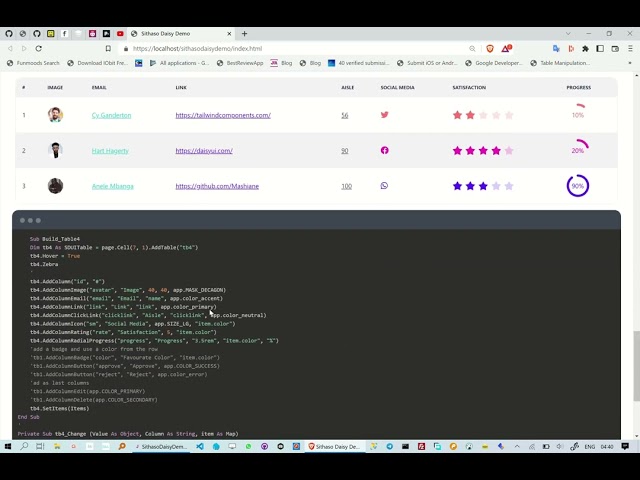Set Hart Hagerty's rating to one star
Image resolution: width=640 pixels, height=480 pixels.
457,151
